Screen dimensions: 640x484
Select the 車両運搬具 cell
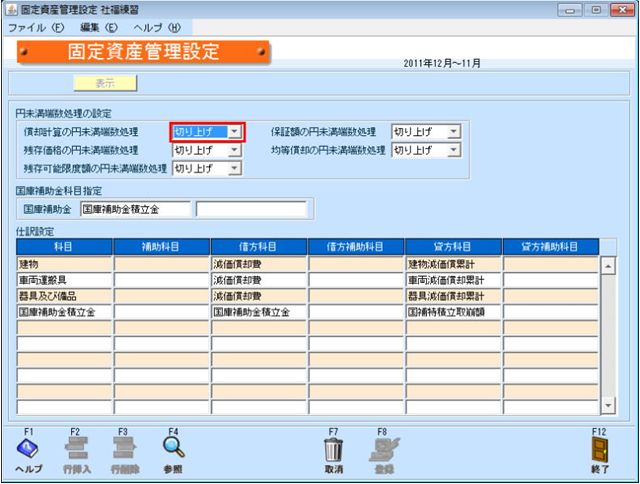coord(64,280)
